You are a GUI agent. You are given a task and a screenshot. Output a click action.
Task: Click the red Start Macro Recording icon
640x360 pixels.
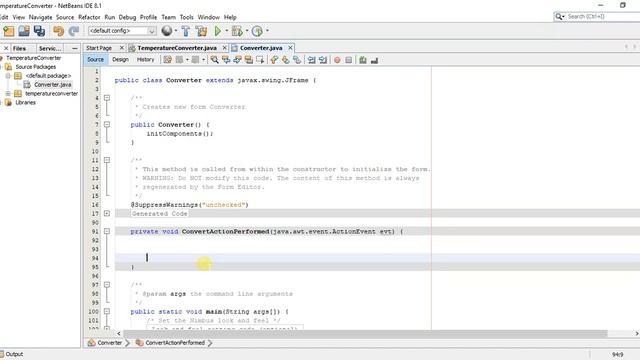point(337,60)
